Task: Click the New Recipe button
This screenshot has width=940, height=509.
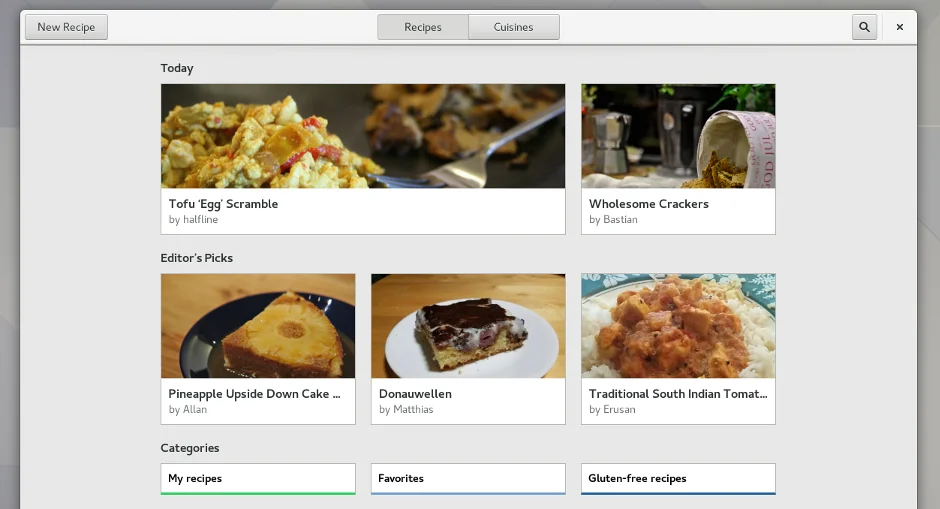Action: tap(66, 27)
